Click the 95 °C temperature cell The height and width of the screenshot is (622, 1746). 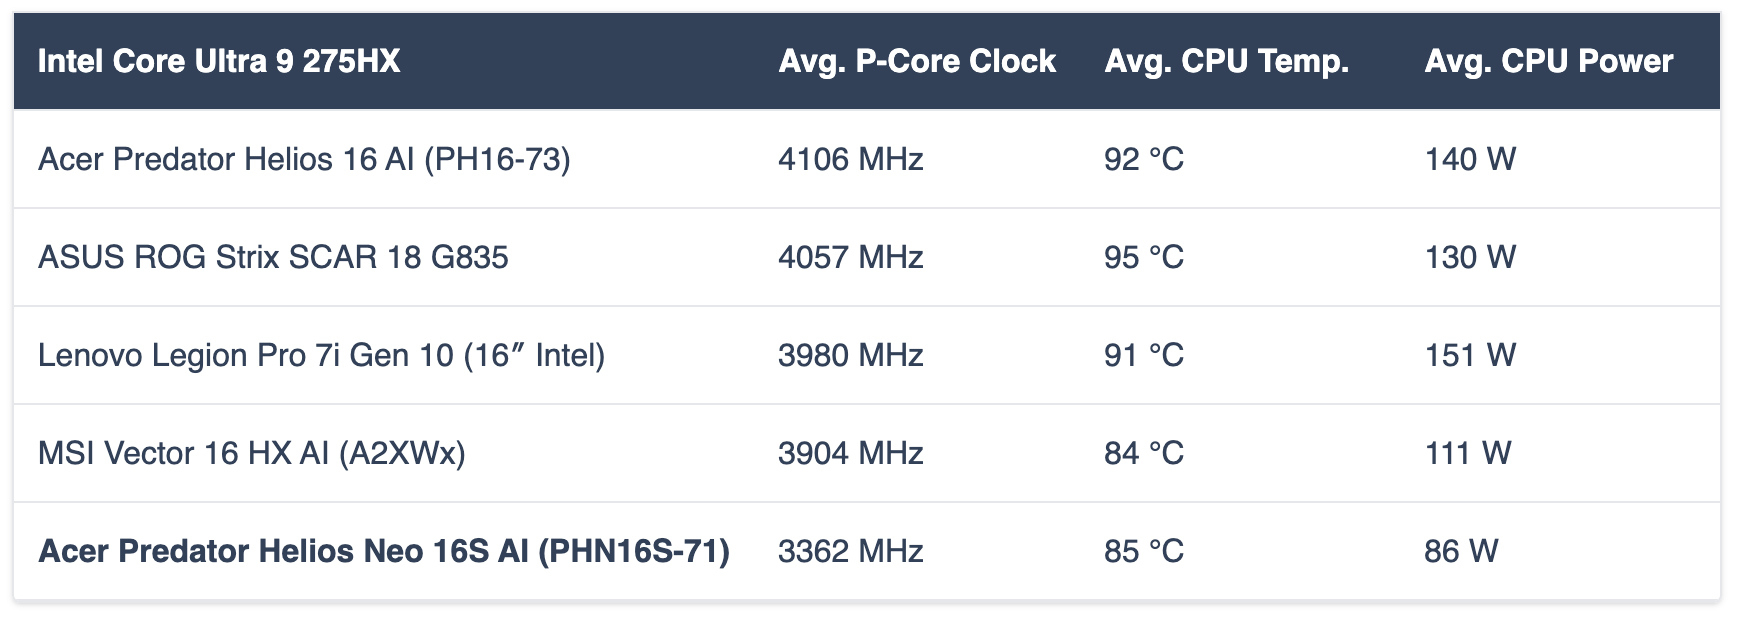coord(1144,257)
